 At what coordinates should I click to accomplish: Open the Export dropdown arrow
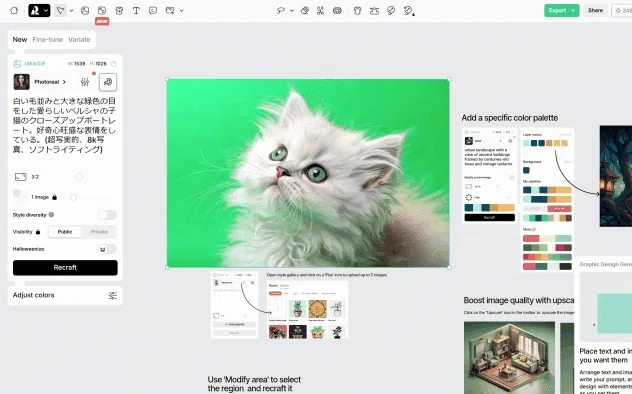coord(573,10)
